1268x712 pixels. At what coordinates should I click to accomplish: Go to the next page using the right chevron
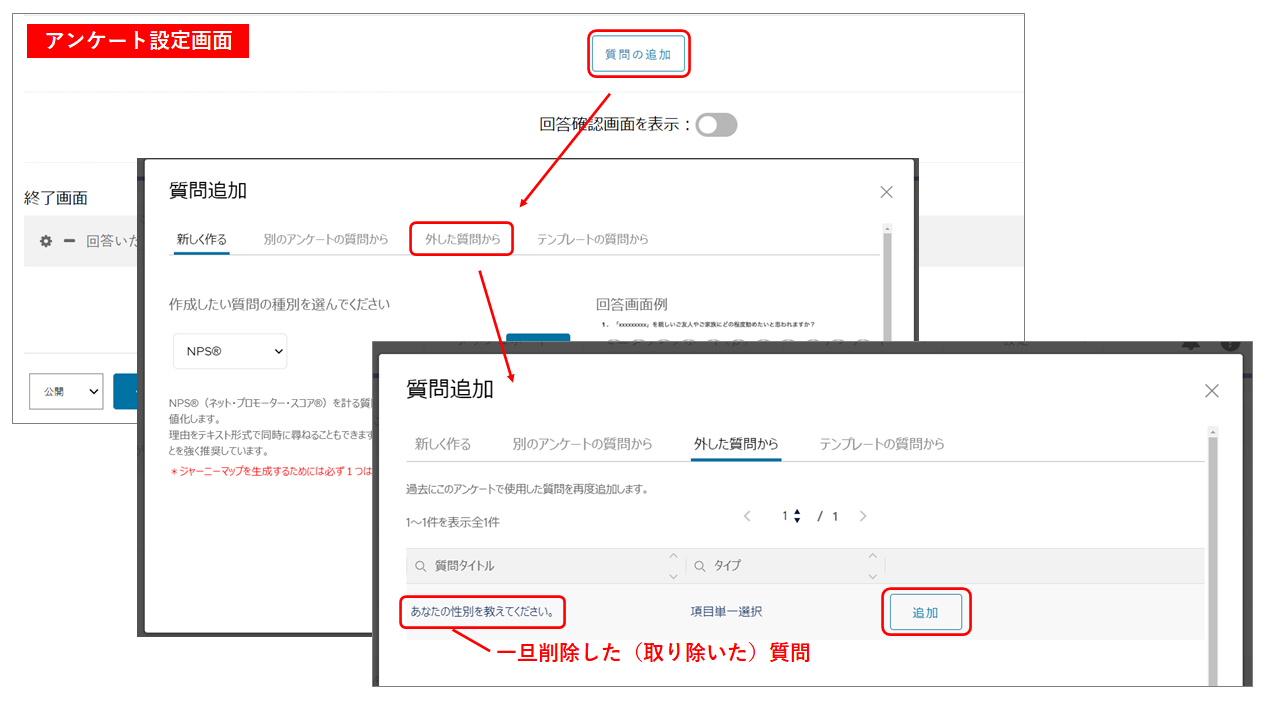click(863, 516)
